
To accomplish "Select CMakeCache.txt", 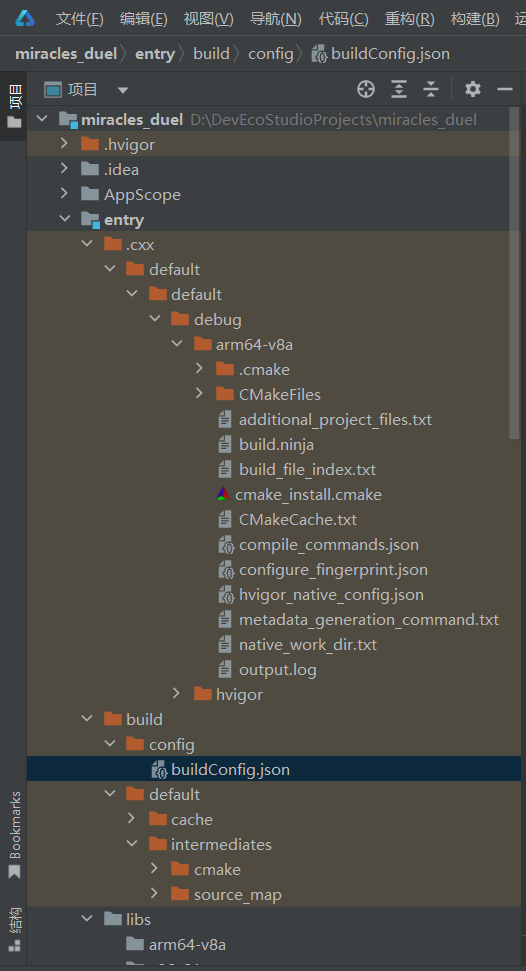I will point(298,519).
